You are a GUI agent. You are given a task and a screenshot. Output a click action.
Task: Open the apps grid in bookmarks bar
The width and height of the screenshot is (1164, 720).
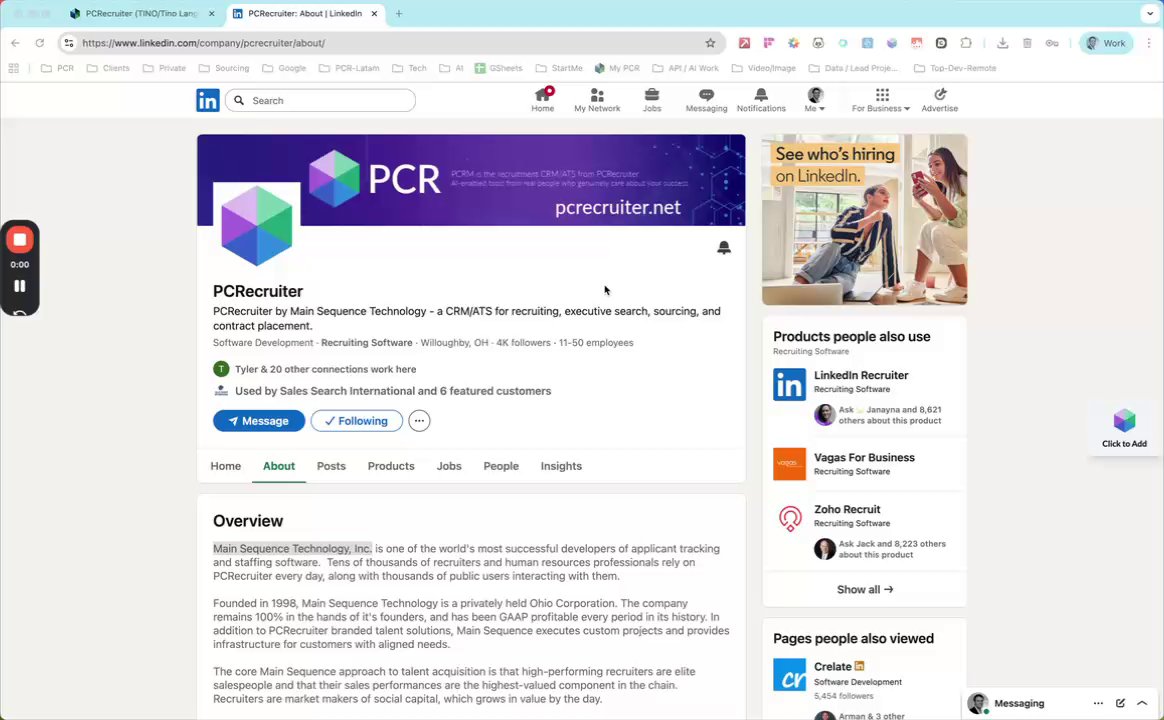13,68
